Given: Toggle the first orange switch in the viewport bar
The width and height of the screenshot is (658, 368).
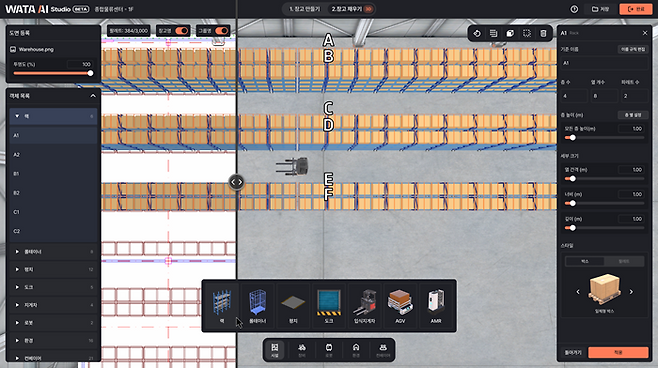Looking at the screenshot, I should click(182, 31).
